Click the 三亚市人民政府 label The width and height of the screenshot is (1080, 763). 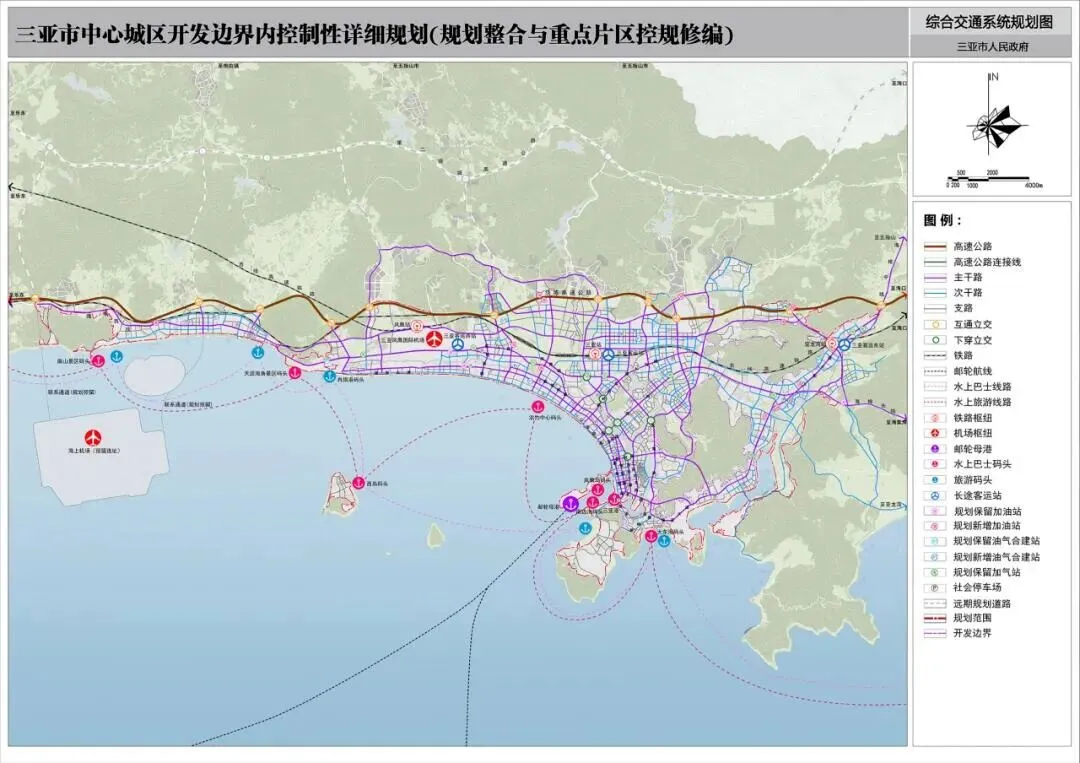click(993, 48)
